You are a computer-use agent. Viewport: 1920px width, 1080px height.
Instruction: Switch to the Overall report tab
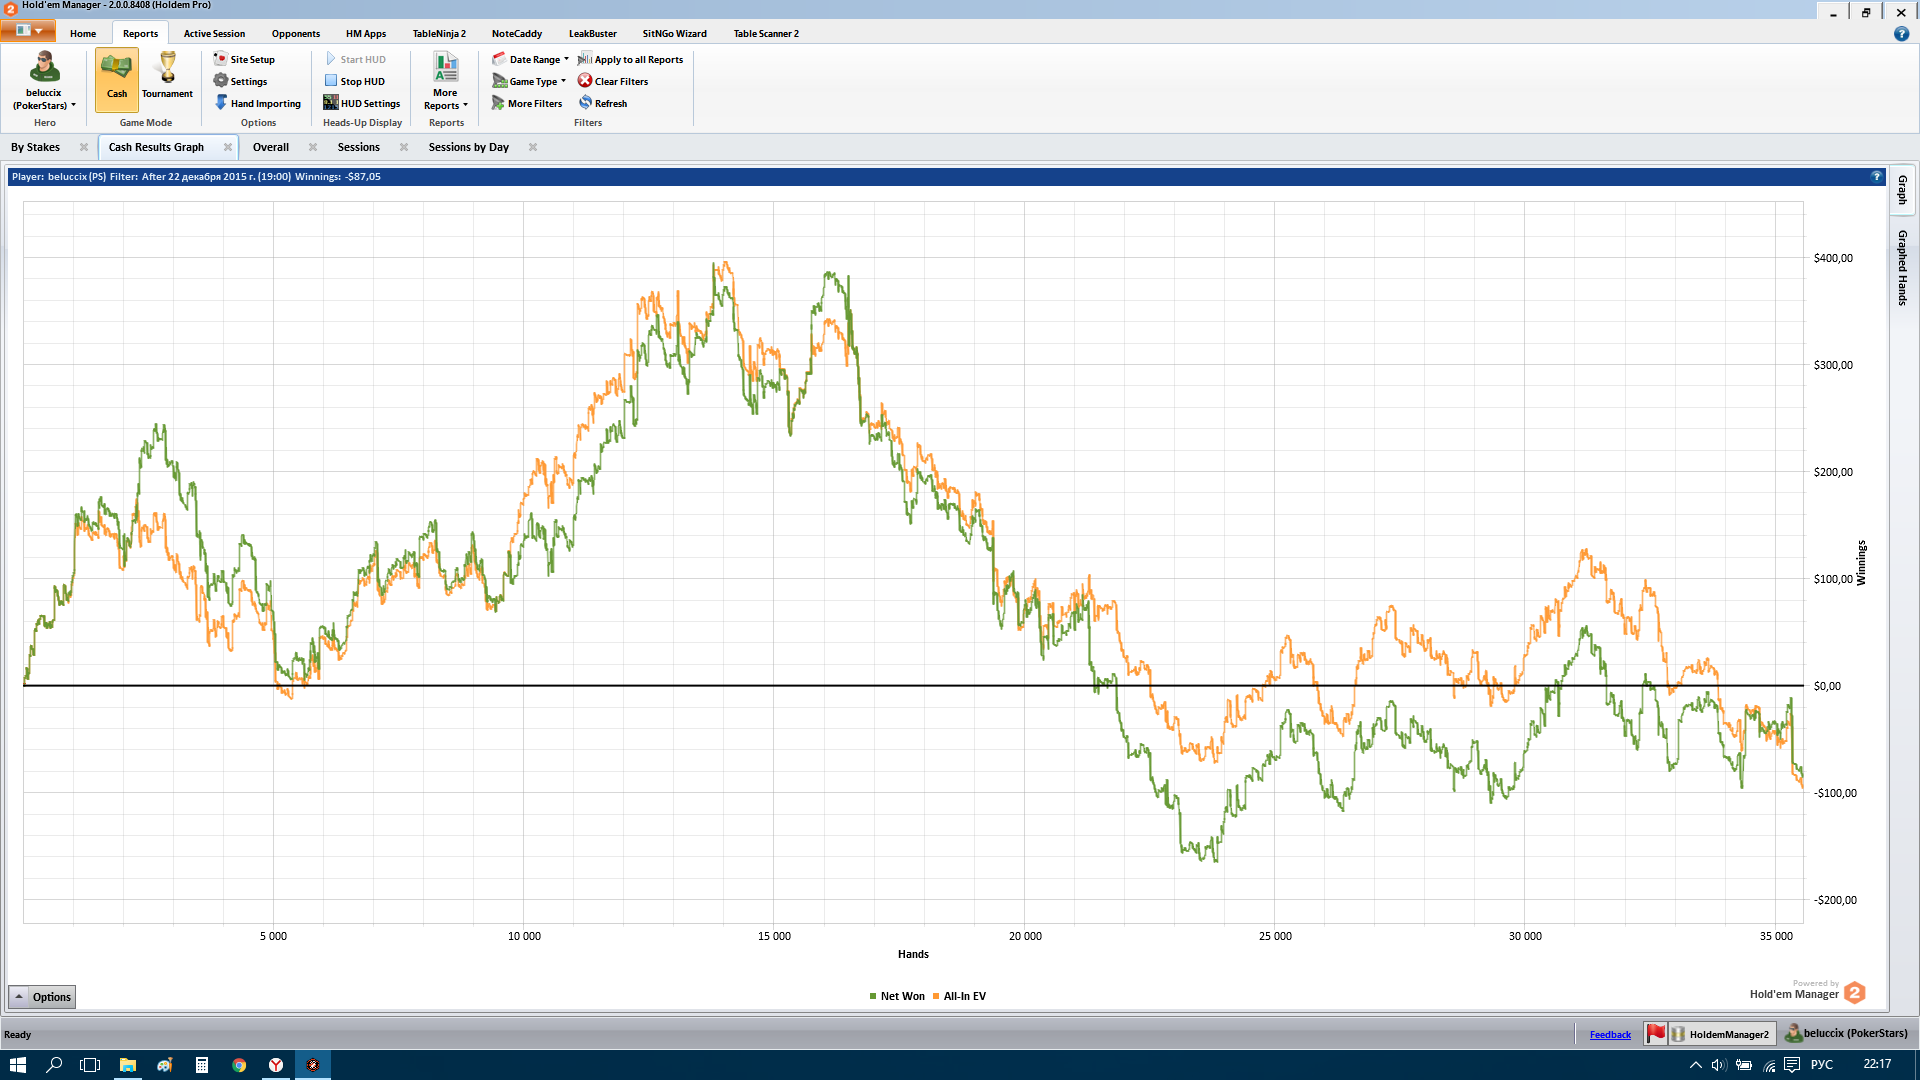click(x=271, y=147)
